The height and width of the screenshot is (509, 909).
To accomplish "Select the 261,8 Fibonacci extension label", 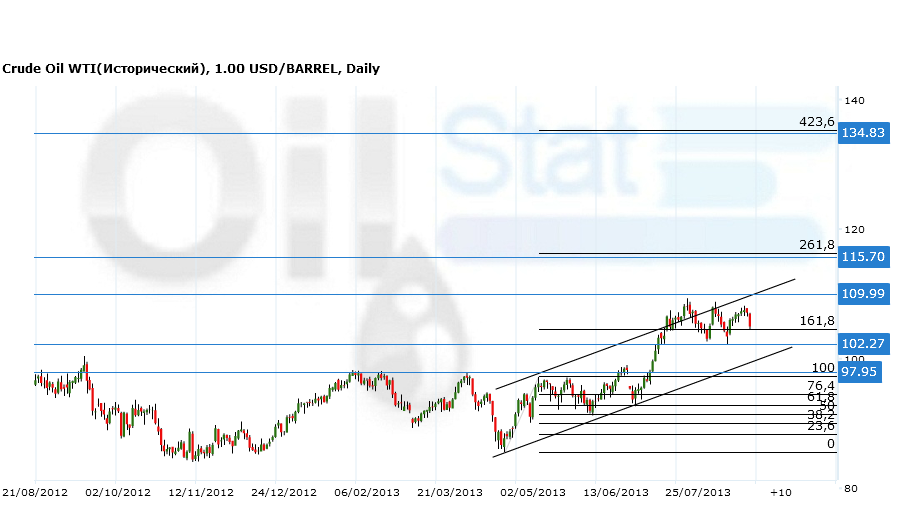I will point(817,245).
